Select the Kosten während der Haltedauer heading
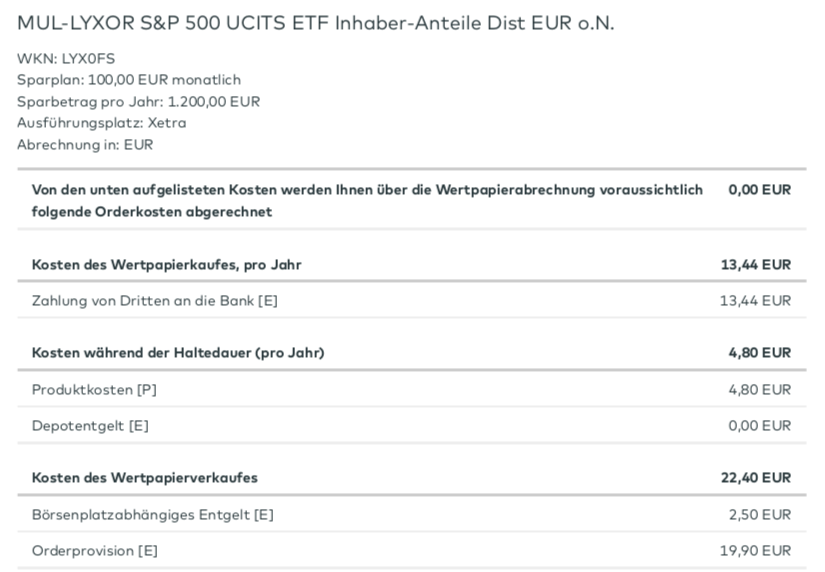The image size is (825, 572). point(178,353)
